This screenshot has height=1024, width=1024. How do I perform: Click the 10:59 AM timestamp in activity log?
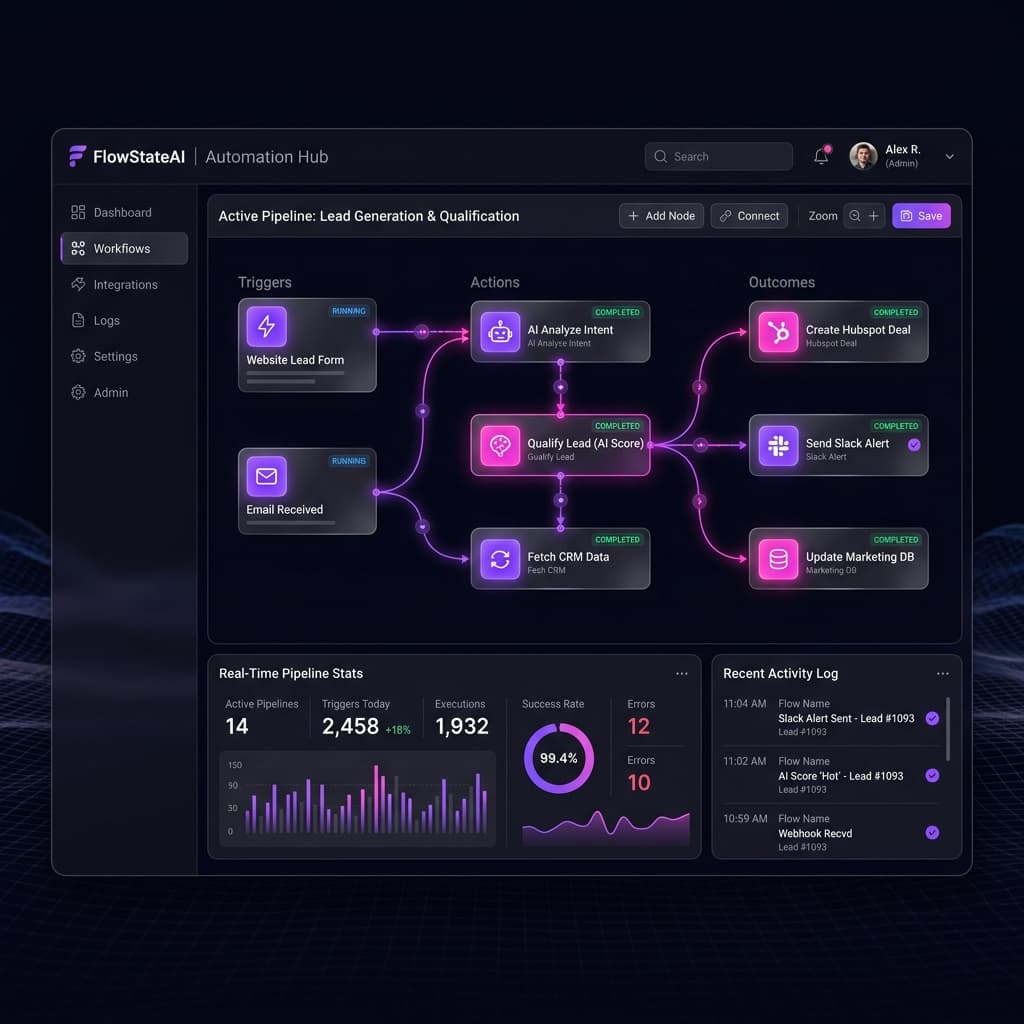(745, 818)
